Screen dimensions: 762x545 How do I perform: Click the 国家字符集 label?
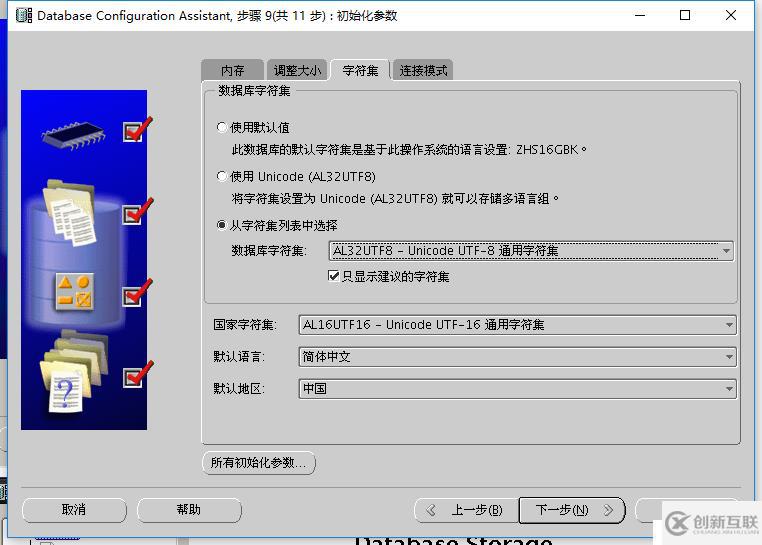coord(245,325)
